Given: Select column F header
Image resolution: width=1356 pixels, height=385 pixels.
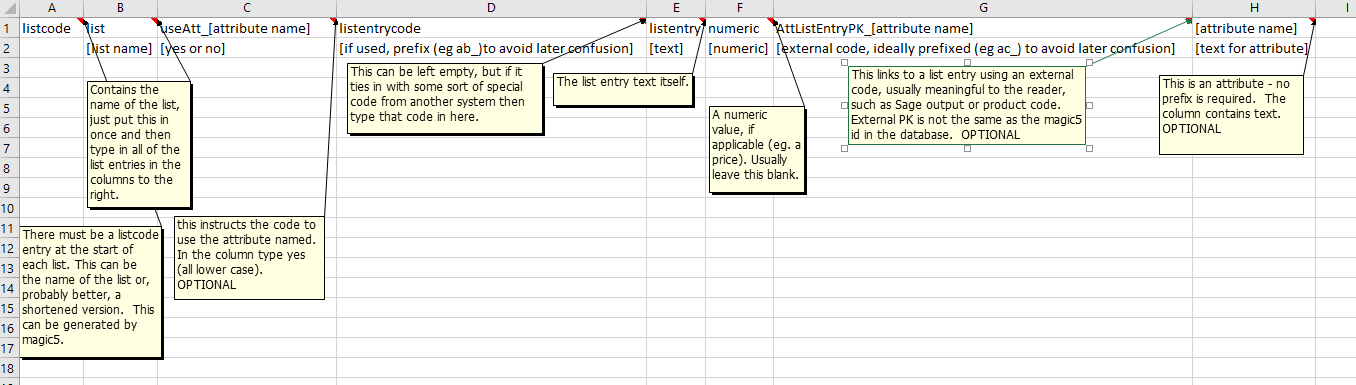Looking at the screenshot, I should pyautogui.click(x=739, y=8).
